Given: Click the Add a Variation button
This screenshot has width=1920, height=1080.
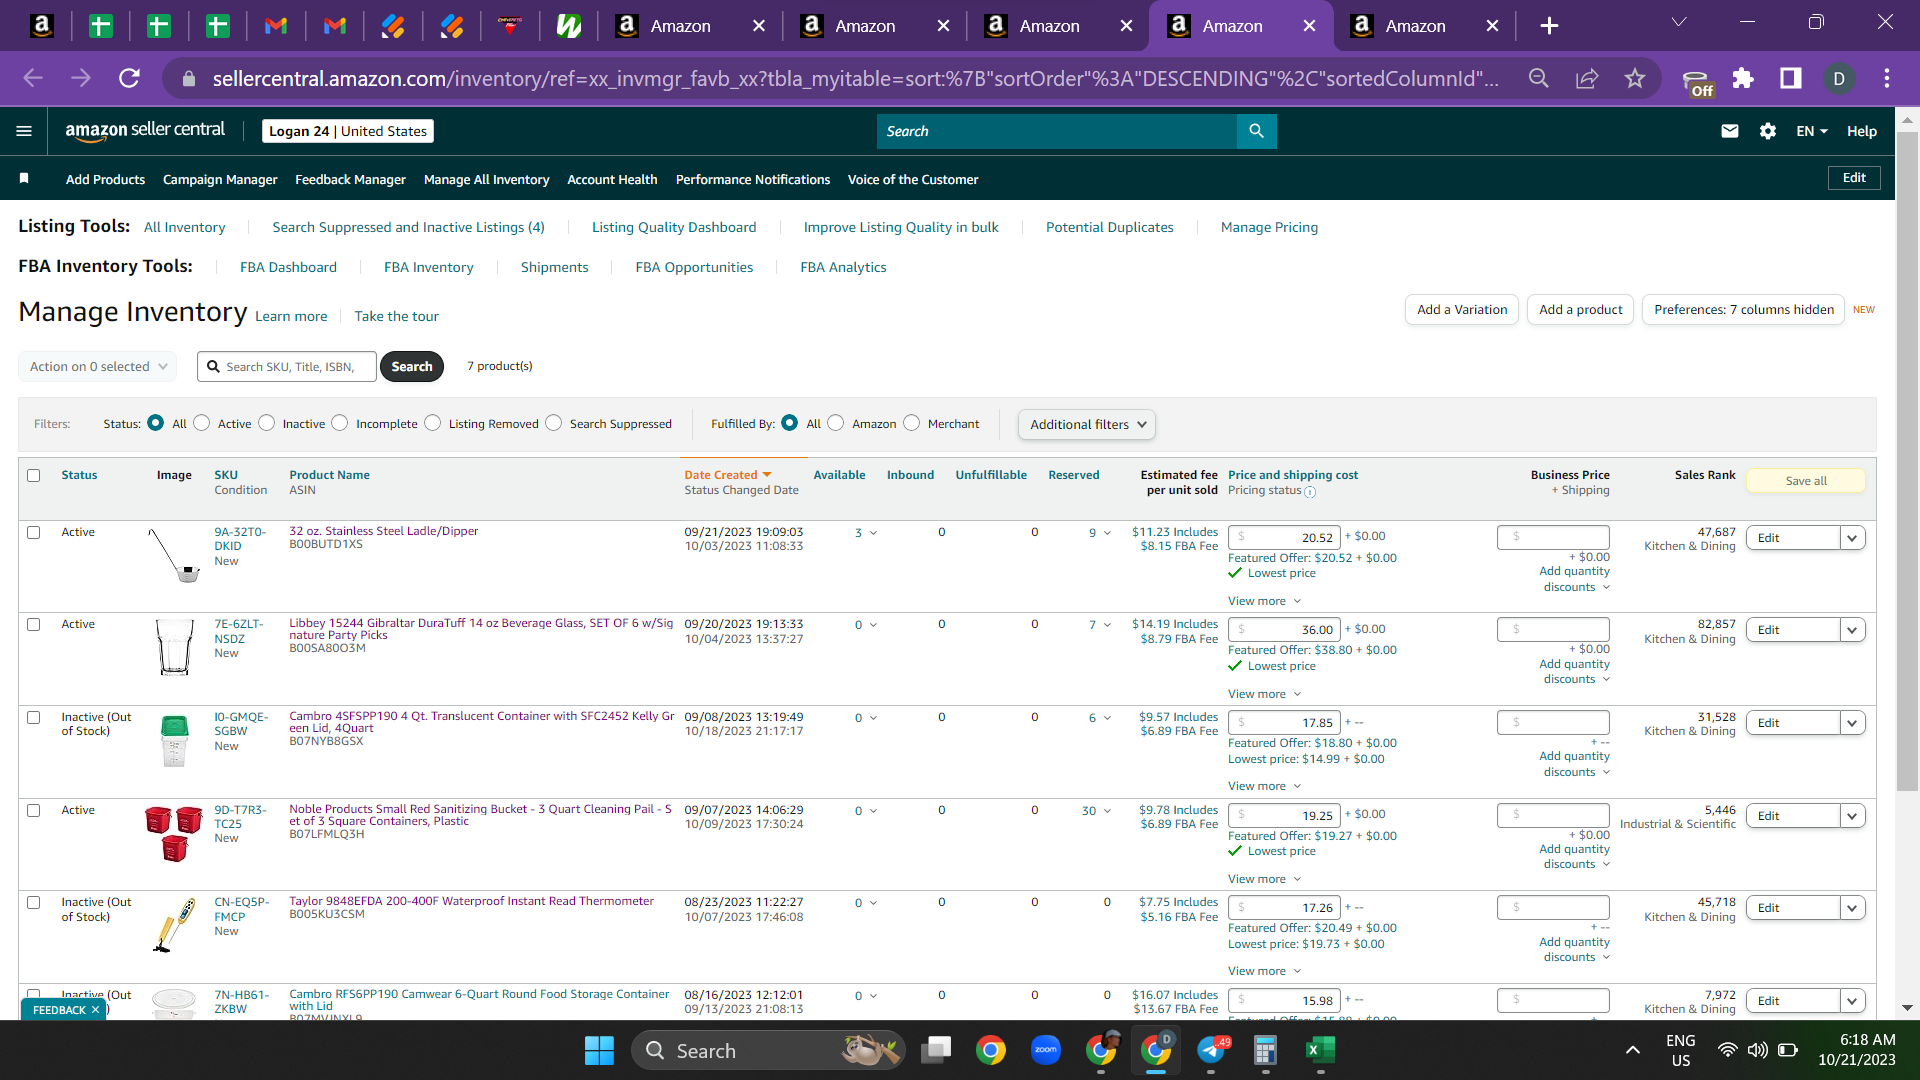Looking at the screenshot, I should tap(1462, 310).
